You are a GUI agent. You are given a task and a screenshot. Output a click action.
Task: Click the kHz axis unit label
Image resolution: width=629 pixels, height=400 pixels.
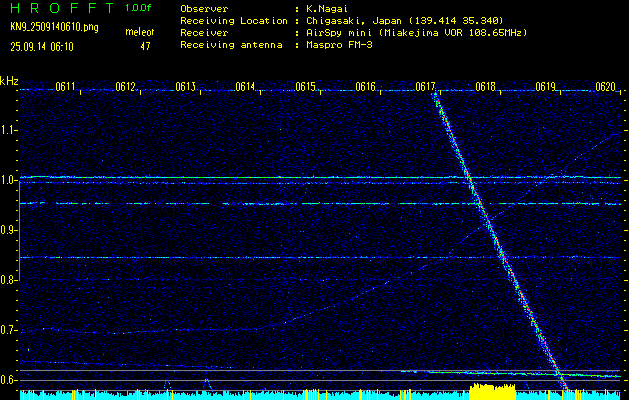9,81
